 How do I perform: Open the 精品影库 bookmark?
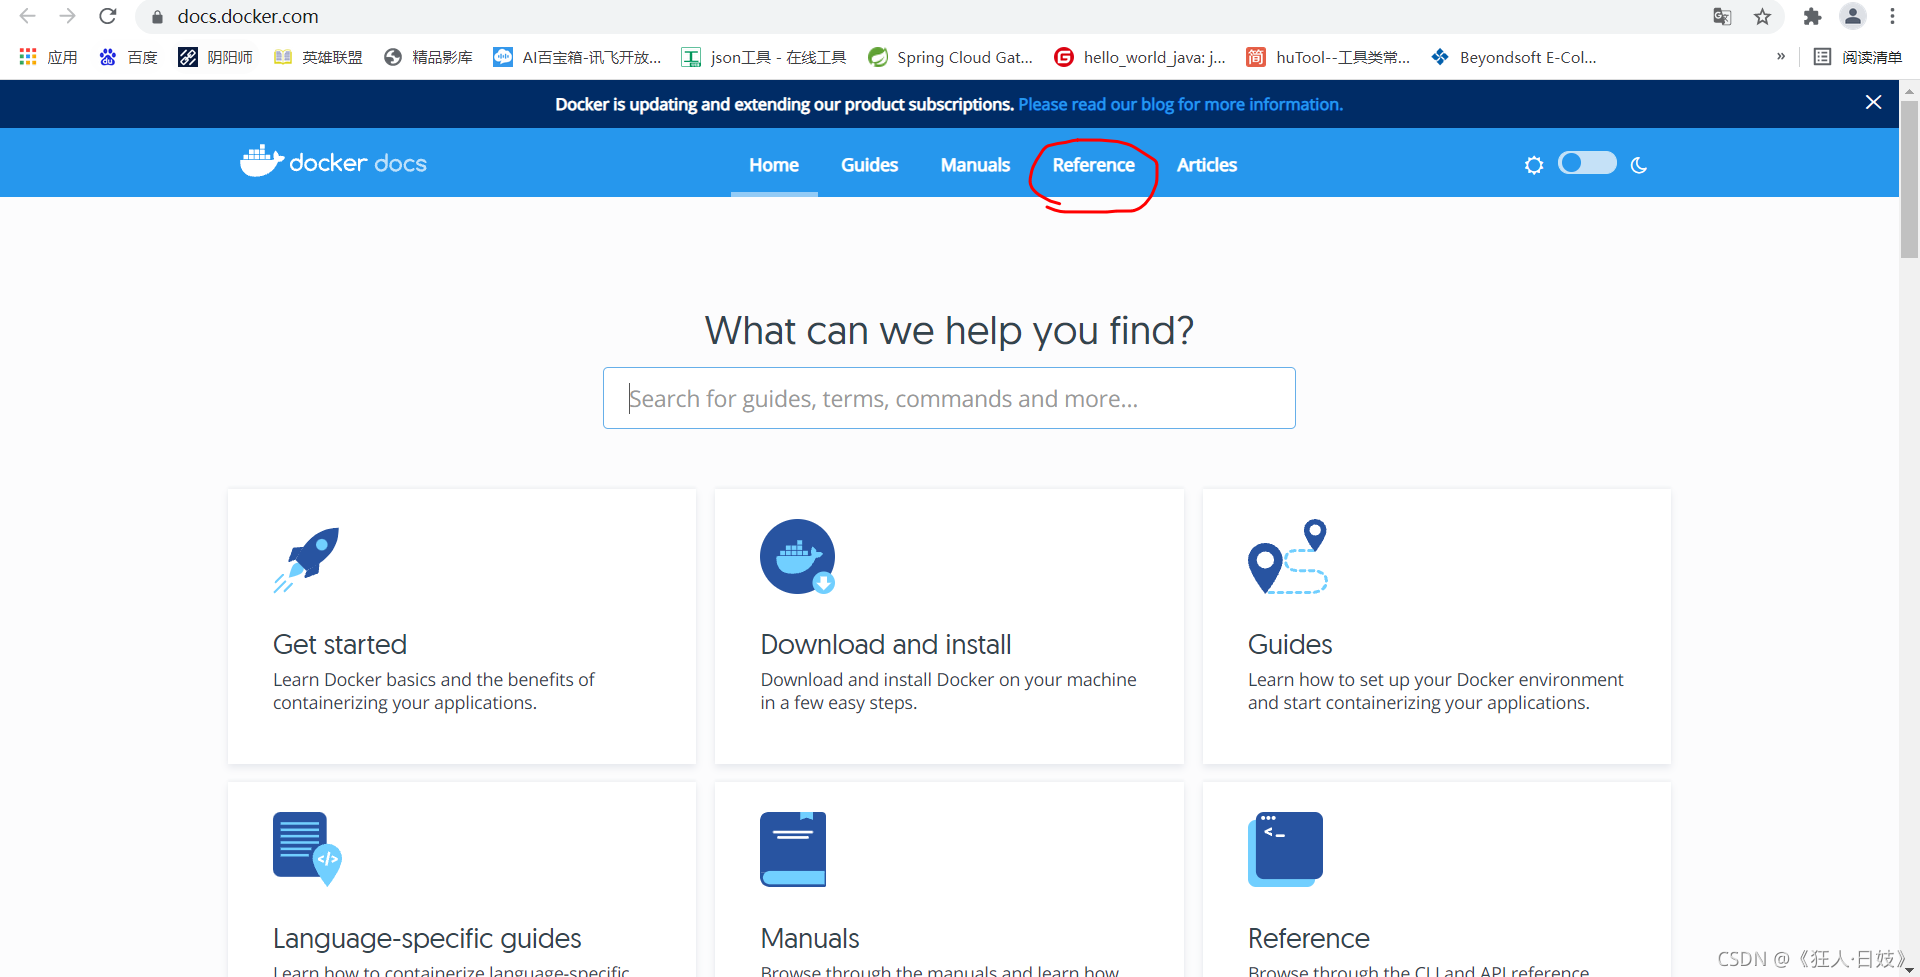click(428, 57)
